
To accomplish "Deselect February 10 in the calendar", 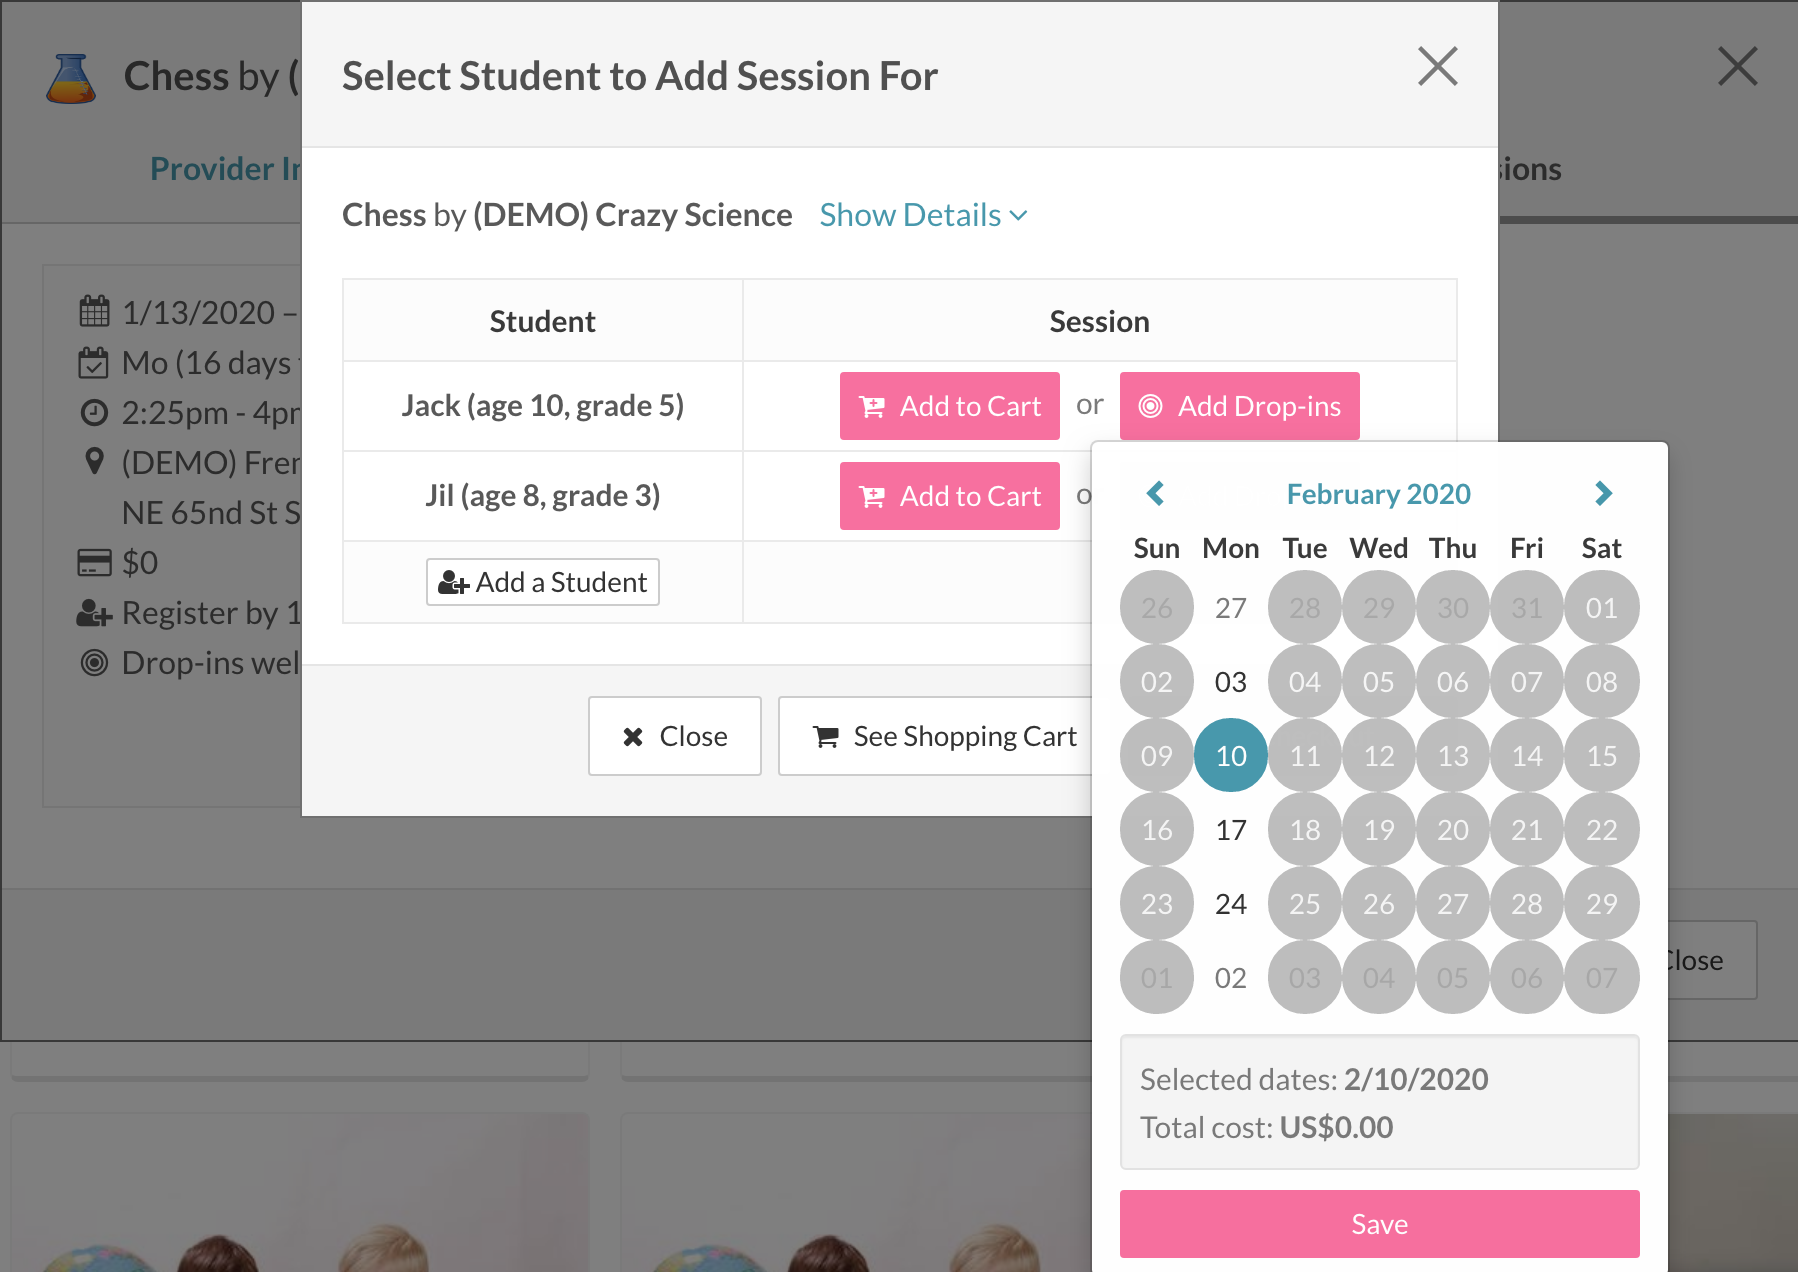I will [1231, 756].
